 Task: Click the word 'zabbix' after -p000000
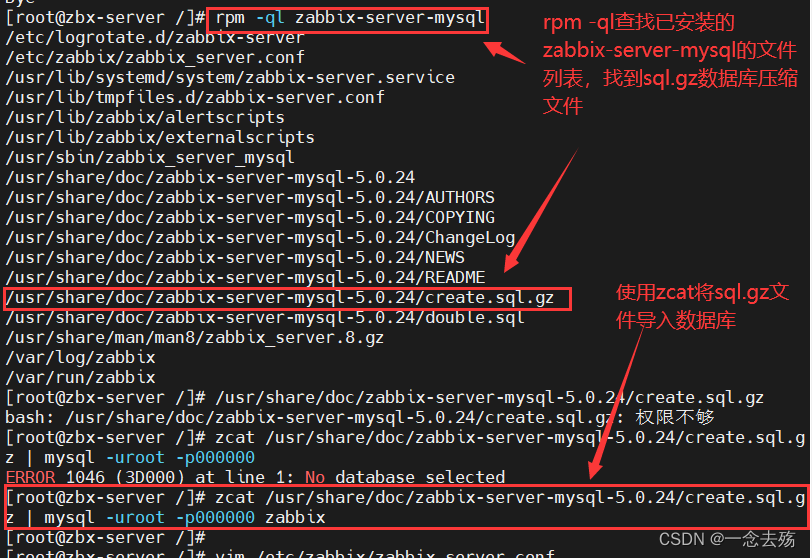click(x=295, y=518)
